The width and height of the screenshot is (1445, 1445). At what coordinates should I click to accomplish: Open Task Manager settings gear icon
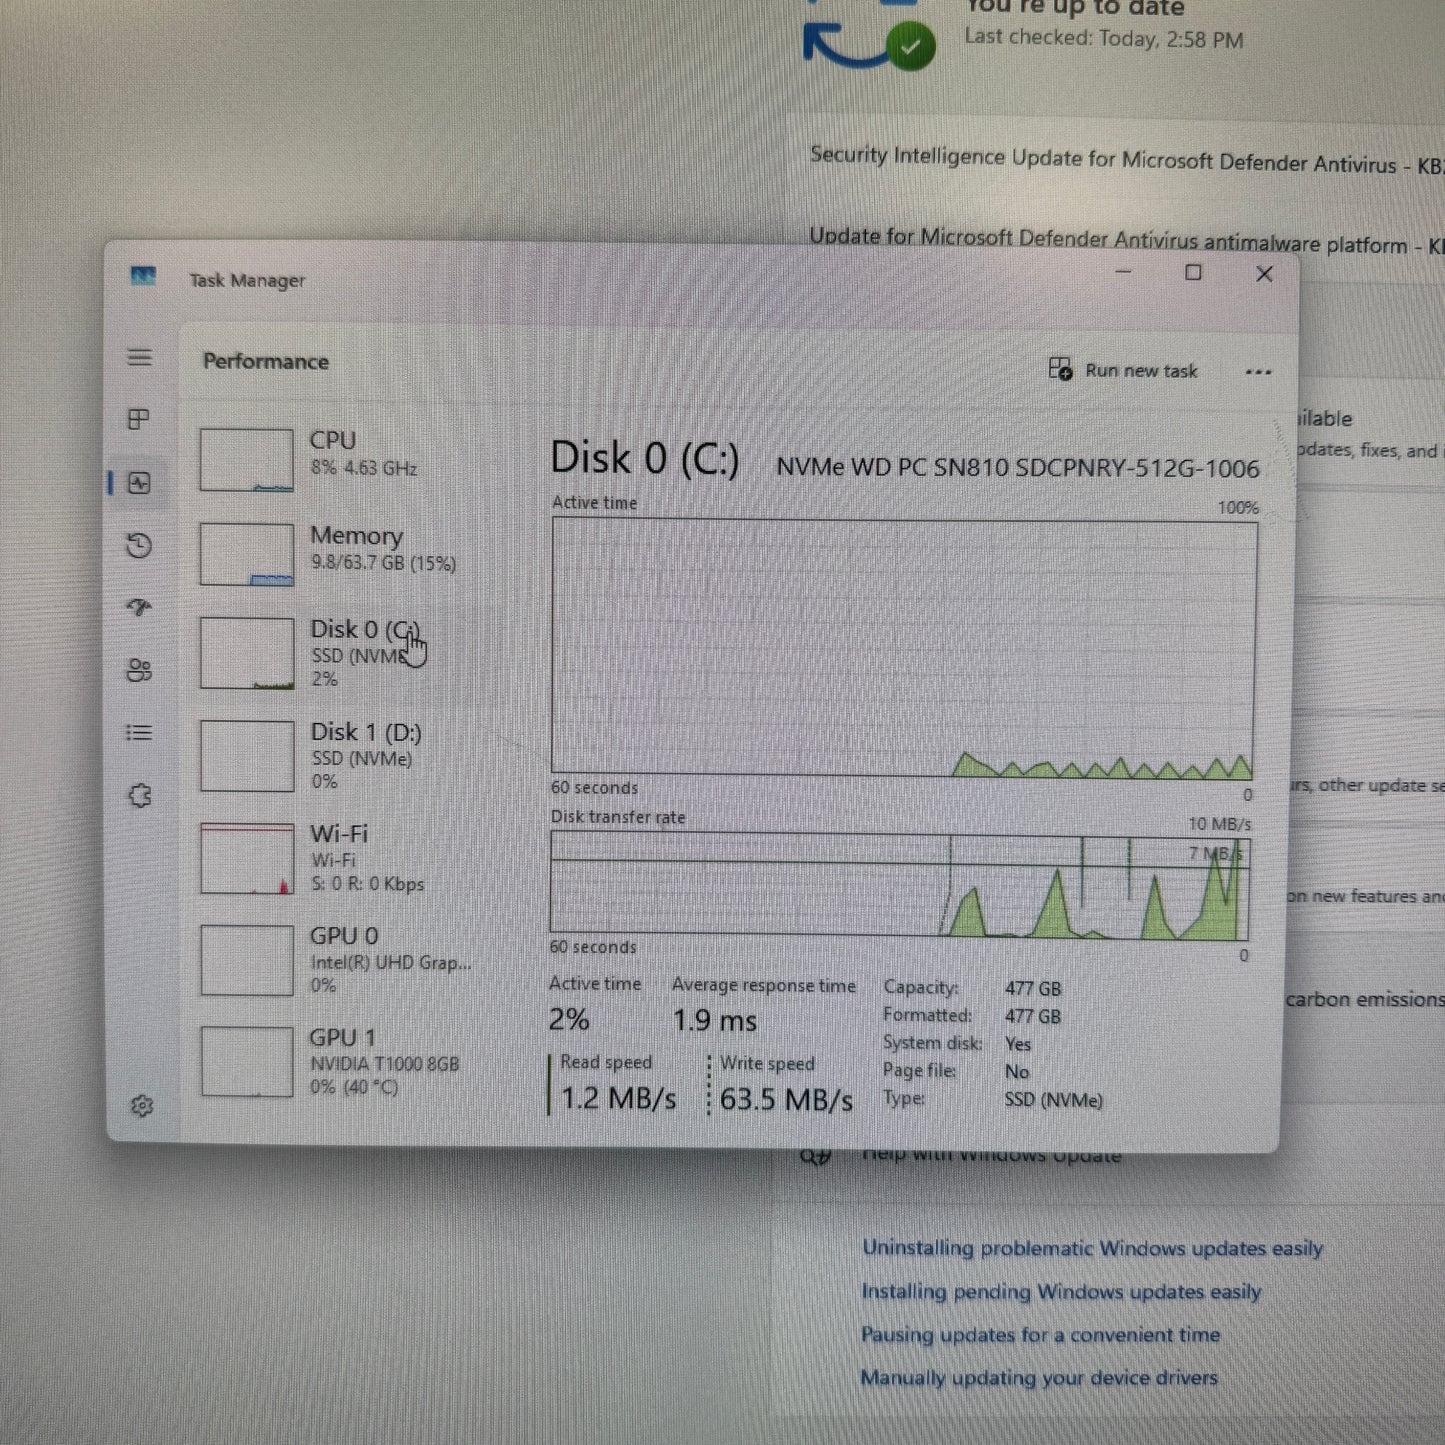click(x=142, y=1106)
